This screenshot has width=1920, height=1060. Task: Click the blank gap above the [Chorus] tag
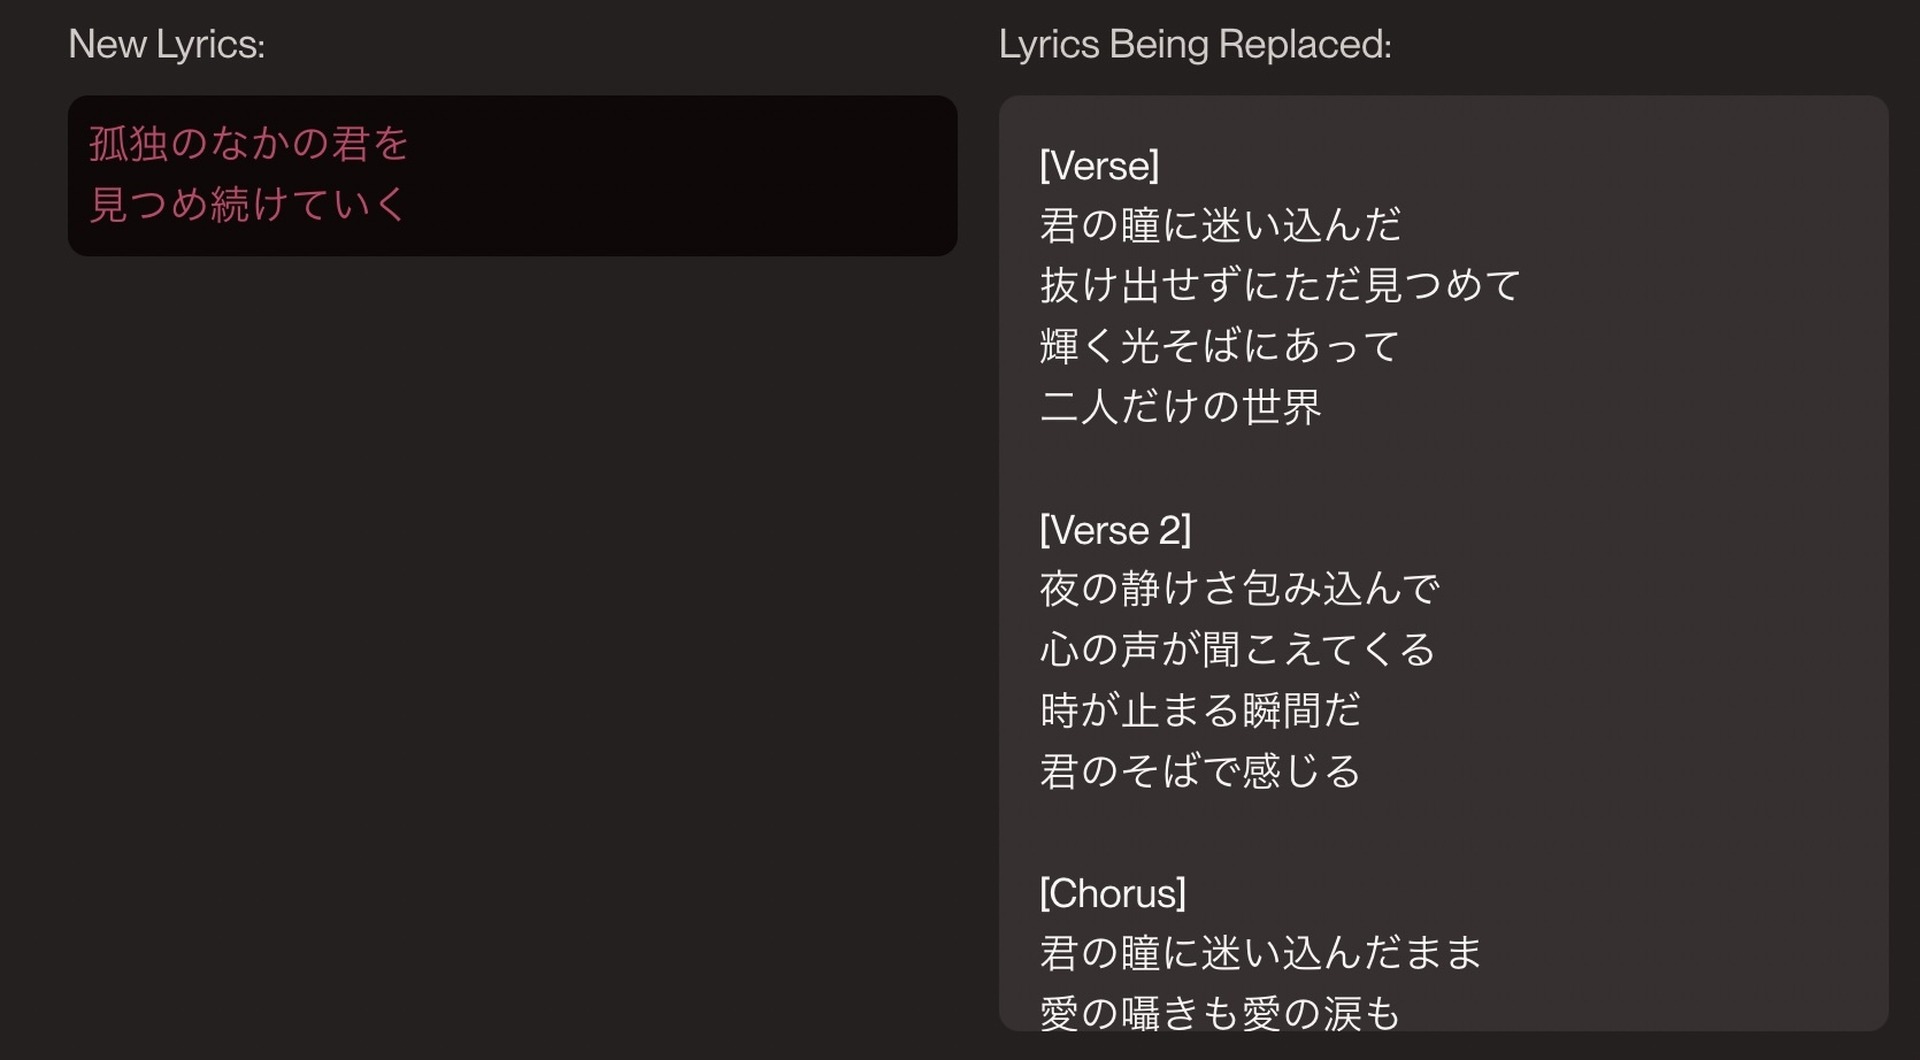pyautogui.click(x=1443, y=832)
